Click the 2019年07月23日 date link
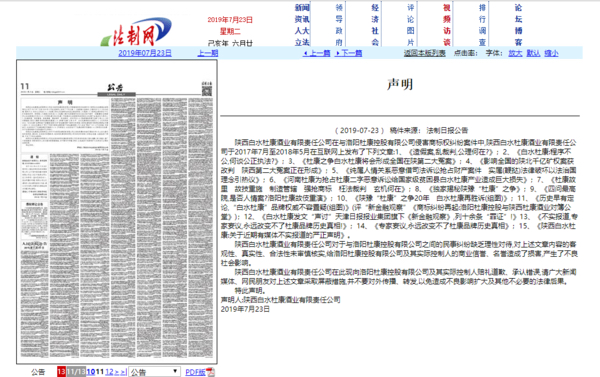Screen dimensions: 600x377 (145, 53)
